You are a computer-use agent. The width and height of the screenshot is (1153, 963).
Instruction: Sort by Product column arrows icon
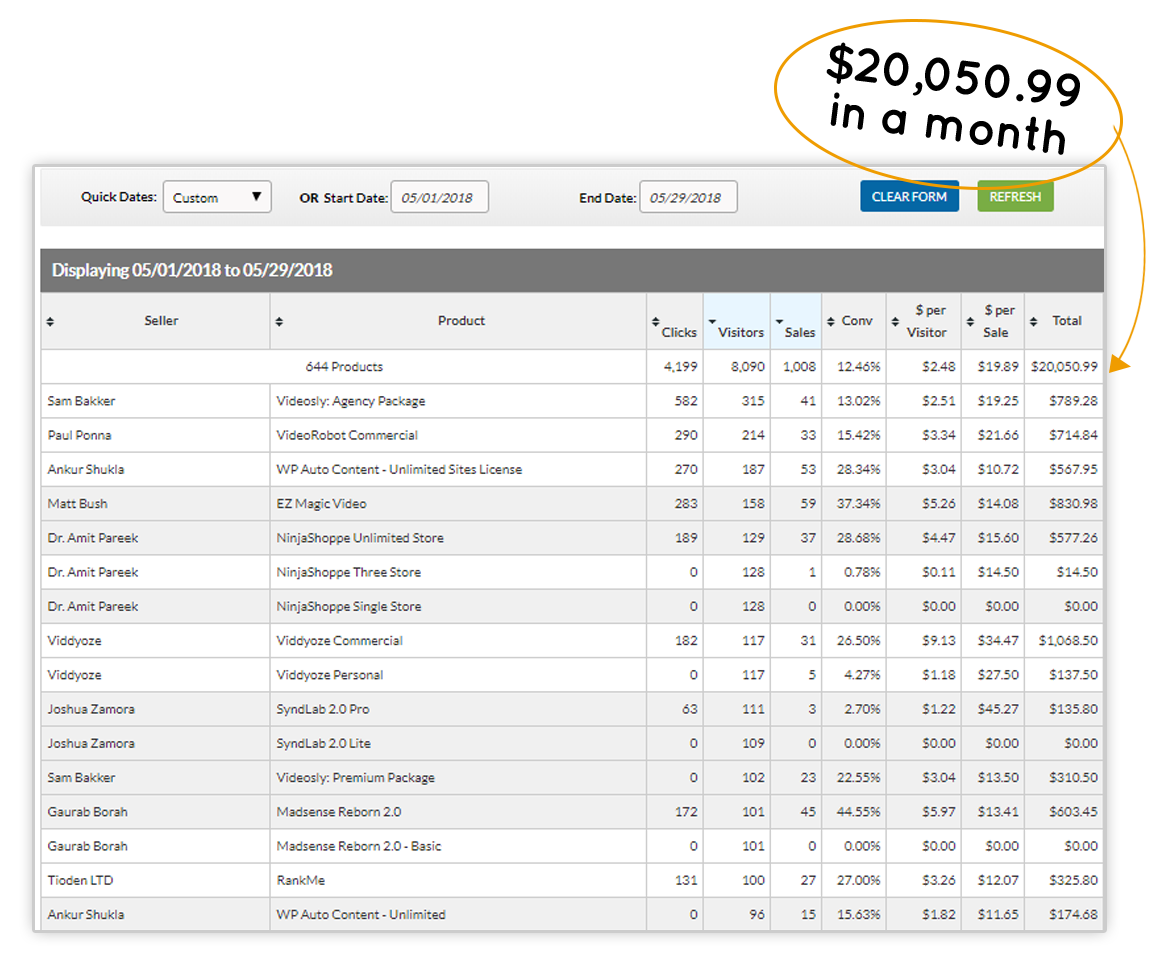tap(279, 321)
